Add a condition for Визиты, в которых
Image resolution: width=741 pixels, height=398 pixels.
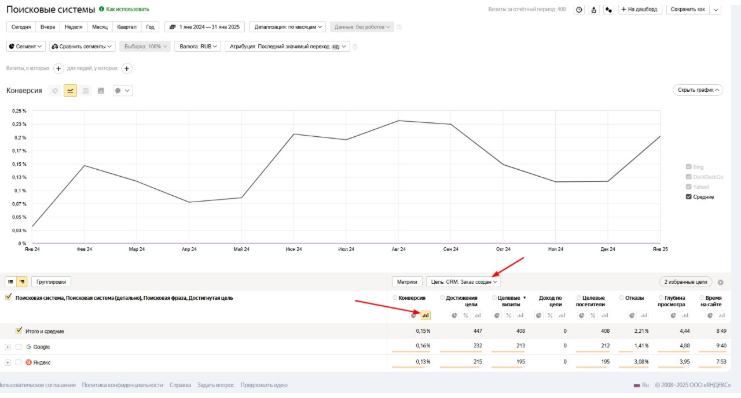(59, 69)
